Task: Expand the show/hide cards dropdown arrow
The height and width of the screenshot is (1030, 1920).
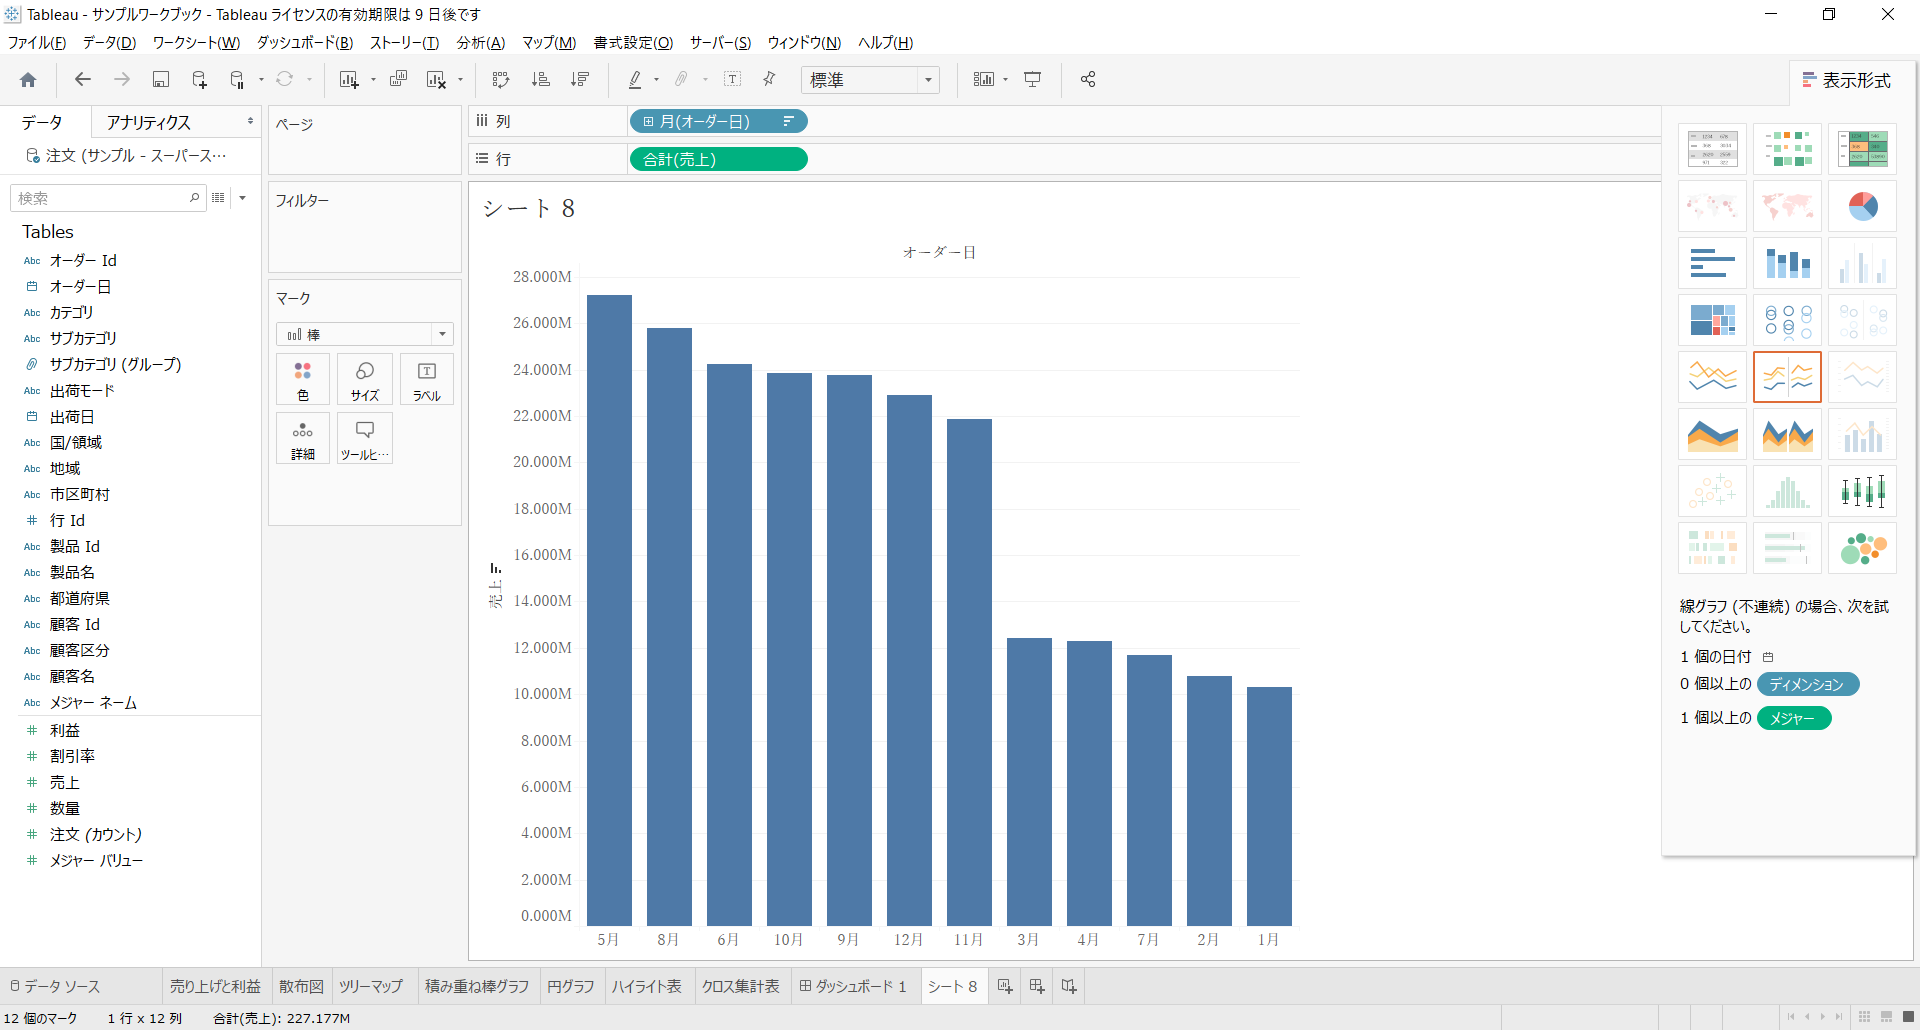Action: pos(1005,80)
